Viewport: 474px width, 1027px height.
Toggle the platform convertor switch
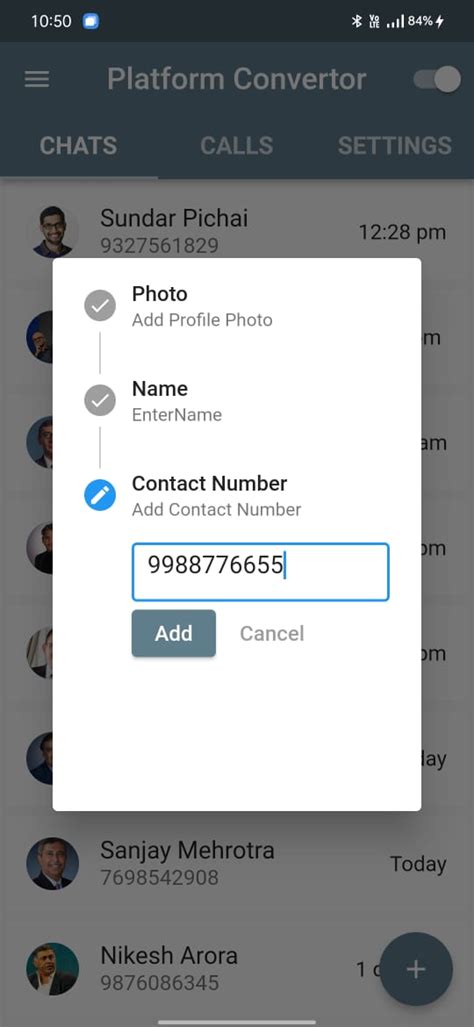pos(437,79)
